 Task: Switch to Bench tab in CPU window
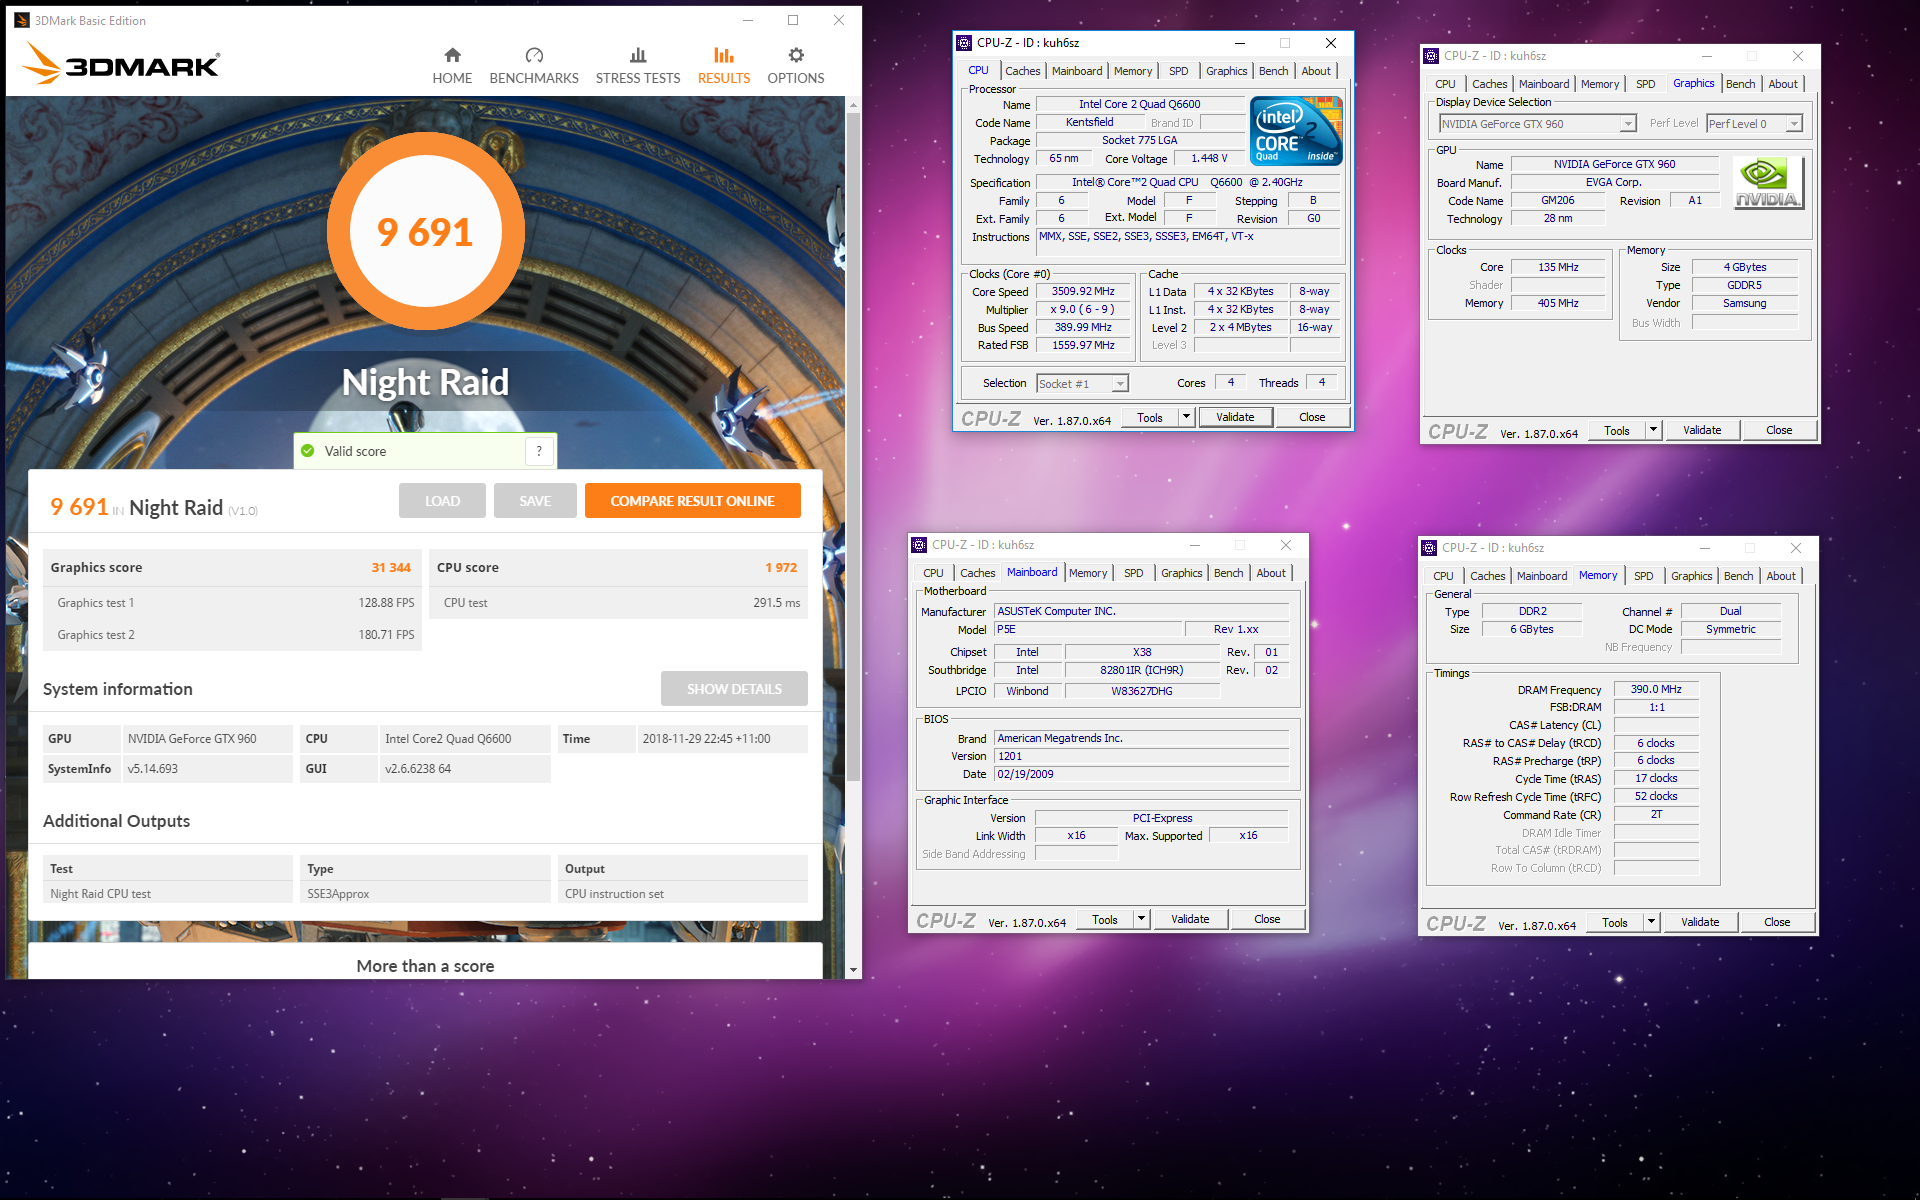pos(1273,71)
